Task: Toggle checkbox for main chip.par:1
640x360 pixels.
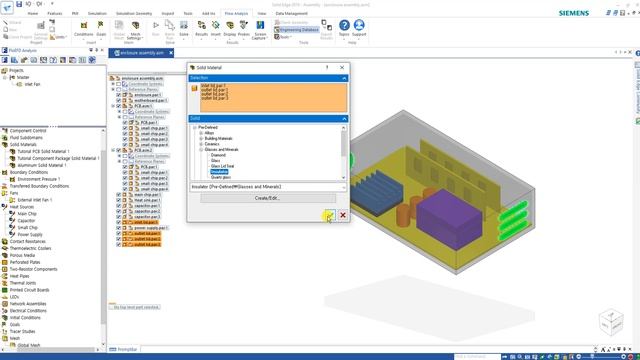Action: pos(119,195)
